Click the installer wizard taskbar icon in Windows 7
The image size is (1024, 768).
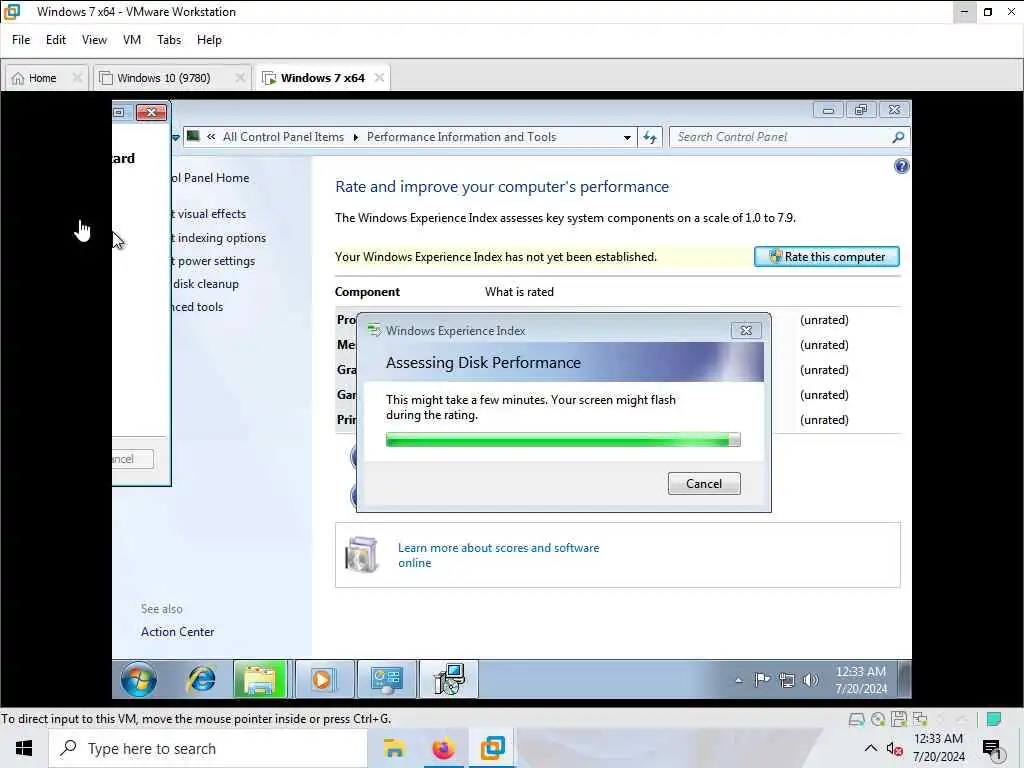tap(449, 679)
